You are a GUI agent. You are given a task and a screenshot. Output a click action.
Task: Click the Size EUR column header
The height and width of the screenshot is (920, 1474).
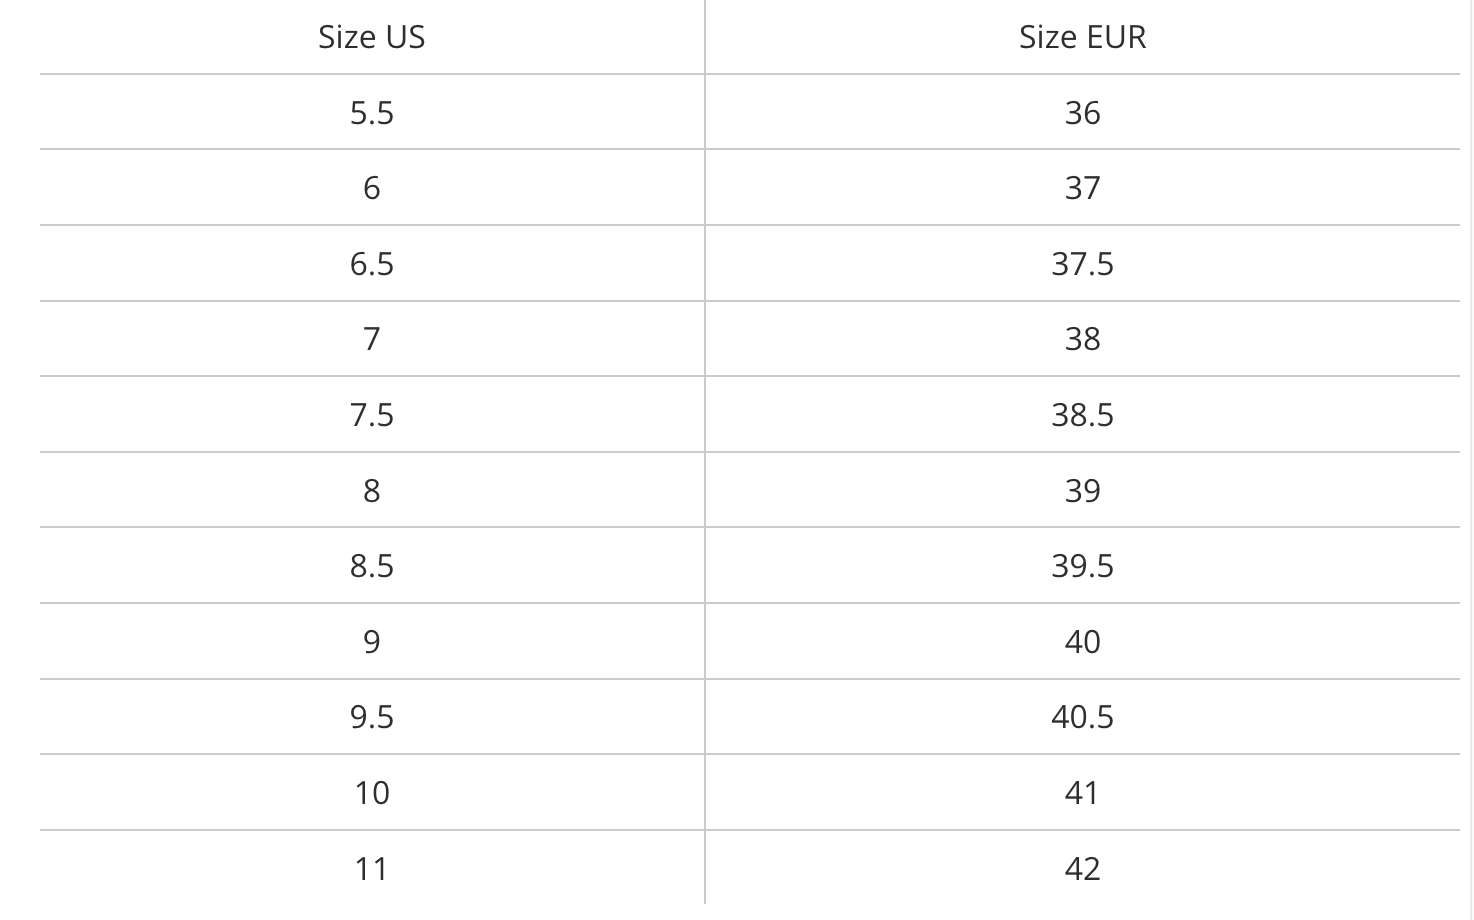click(1082, 37)
